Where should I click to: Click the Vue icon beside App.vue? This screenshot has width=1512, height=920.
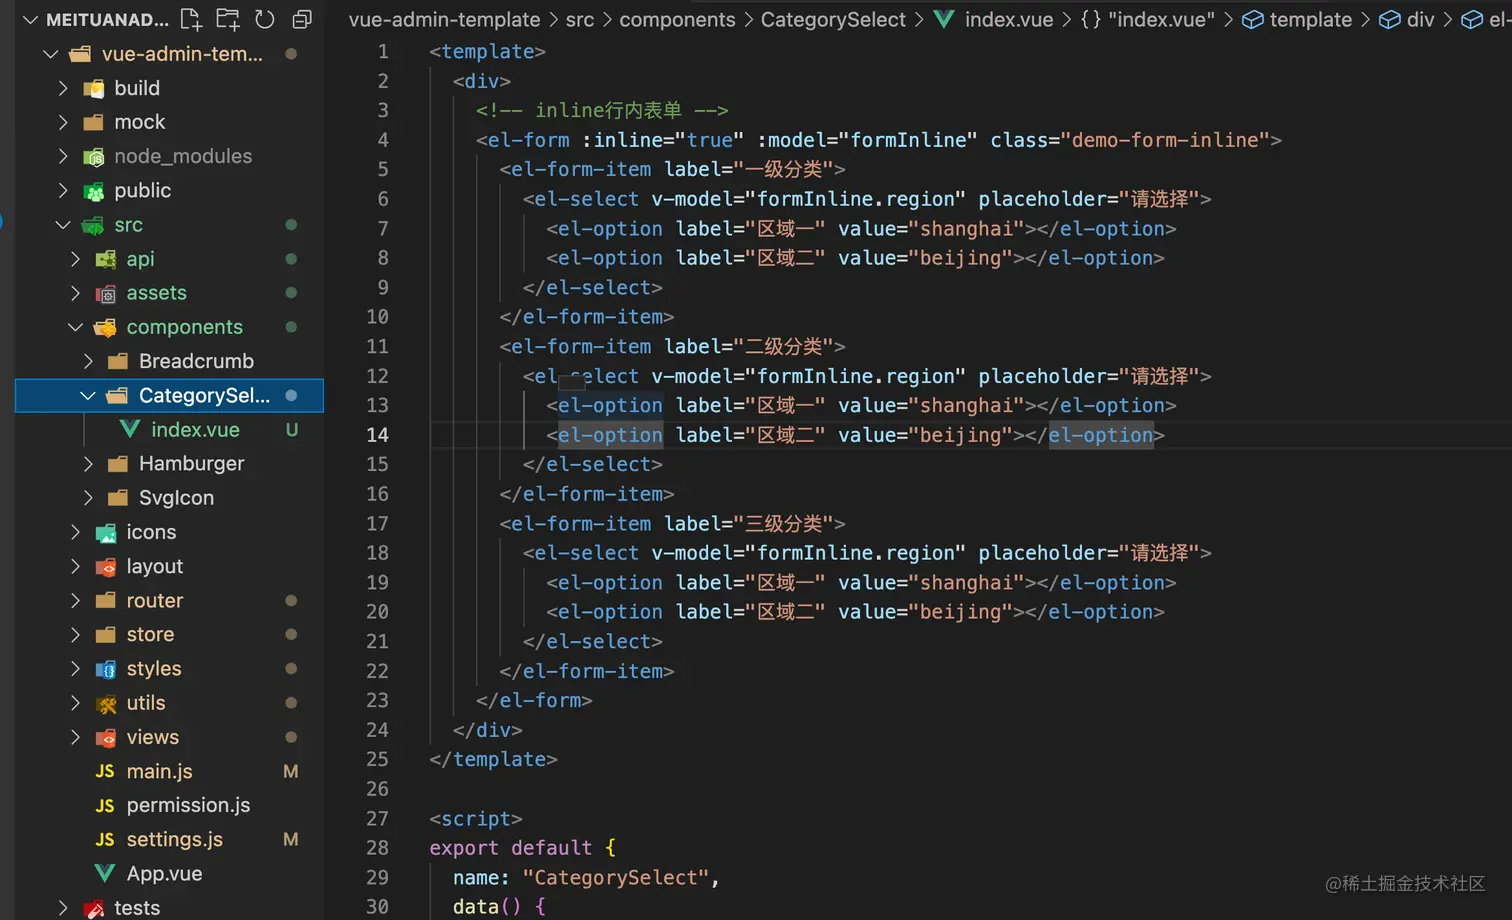click(105, 873)
